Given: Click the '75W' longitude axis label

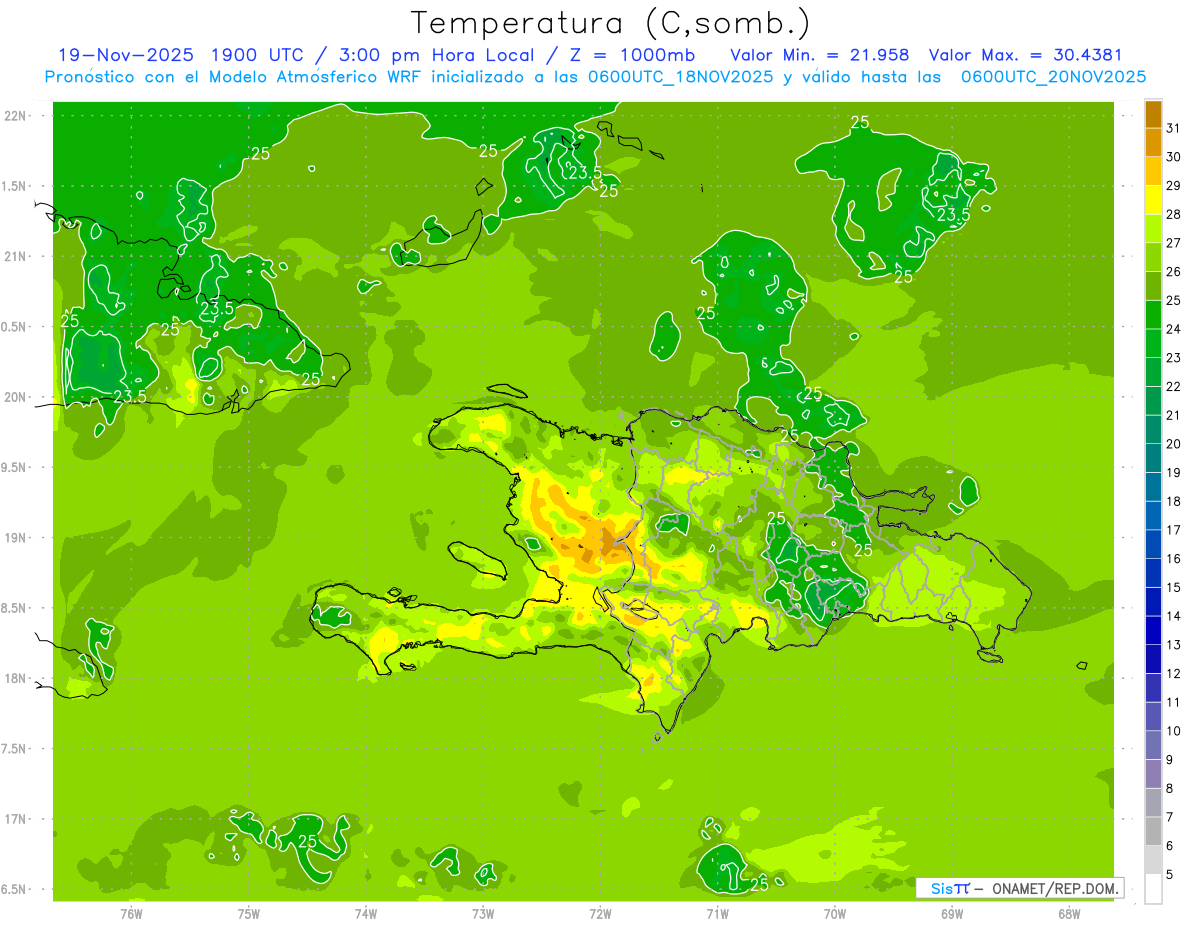Looking at the screenshot, I should [249, 913].
